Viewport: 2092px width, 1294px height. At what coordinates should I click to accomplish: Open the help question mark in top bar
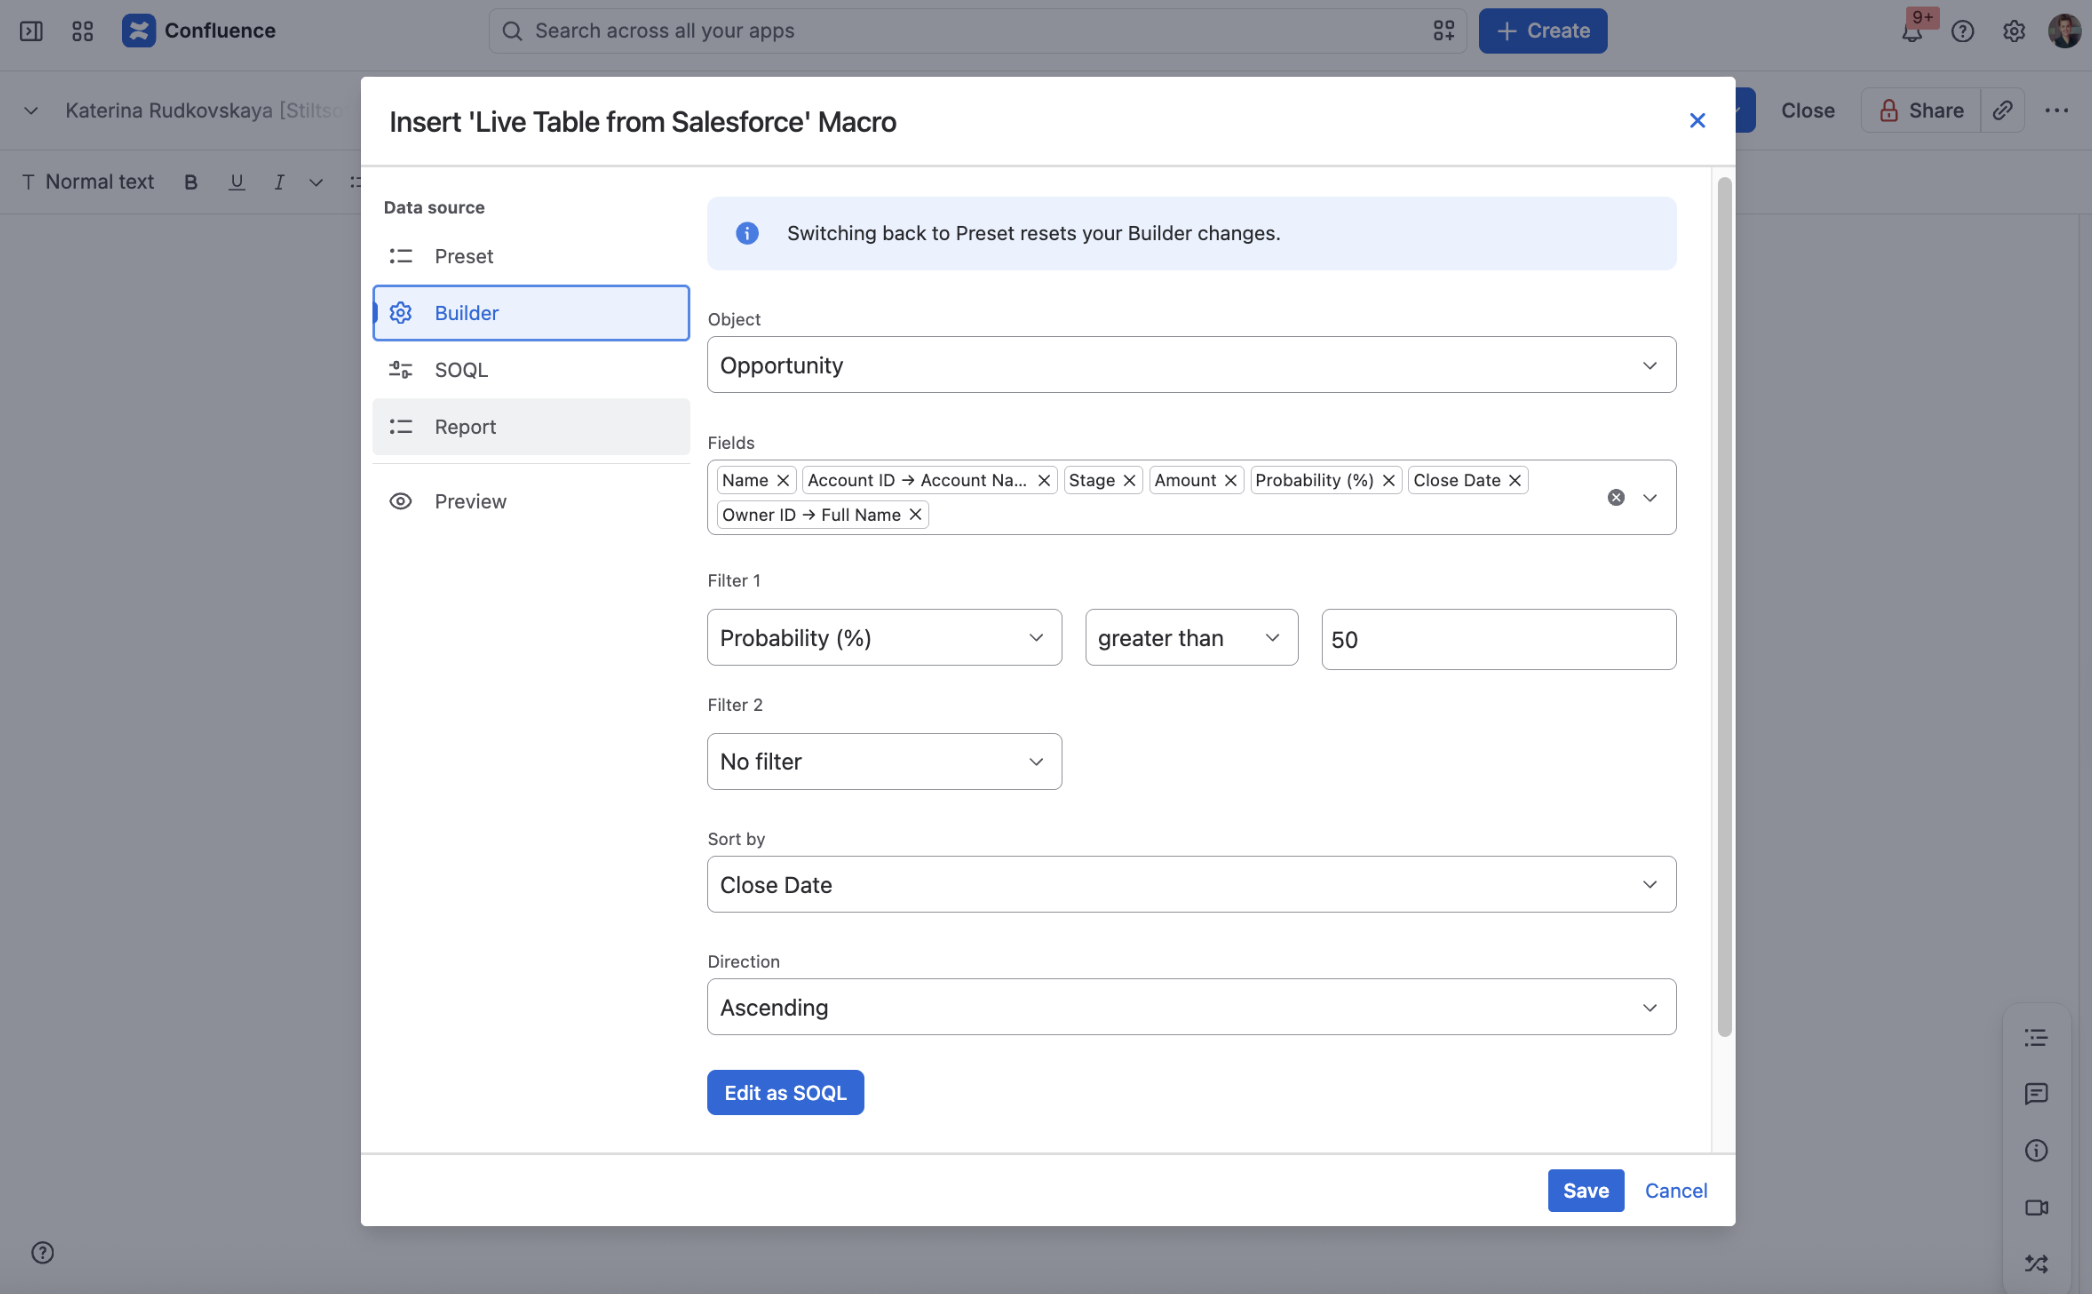(1962, 31)
